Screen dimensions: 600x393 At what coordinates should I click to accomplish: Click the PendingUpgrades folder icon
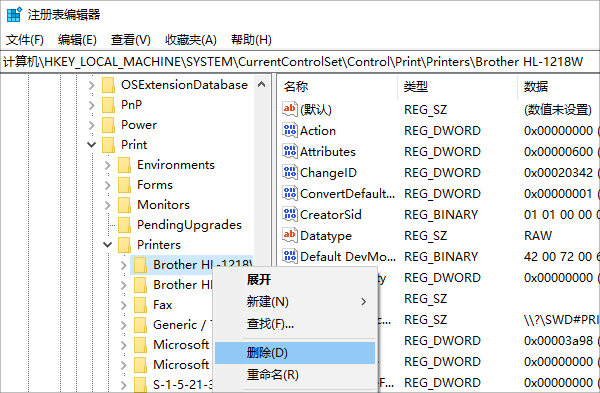pyautogui.click(x=124, y=225)
